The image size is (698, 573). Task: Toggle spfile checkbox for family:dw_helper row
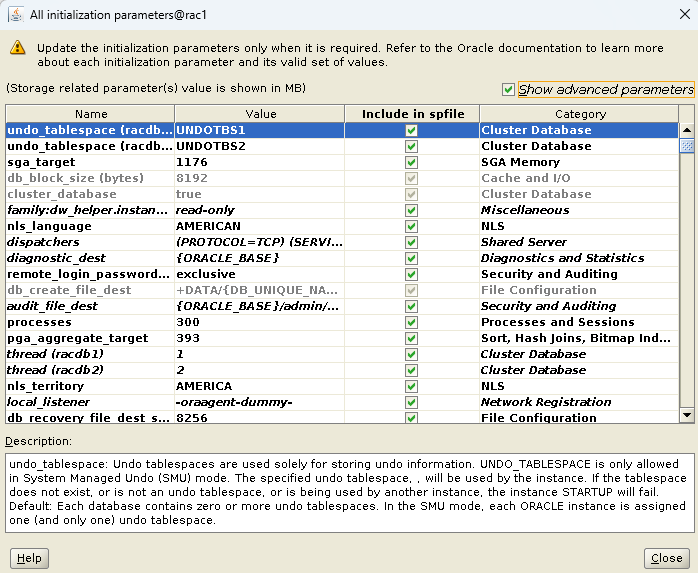pyautogui.click(x=411, y=211)
